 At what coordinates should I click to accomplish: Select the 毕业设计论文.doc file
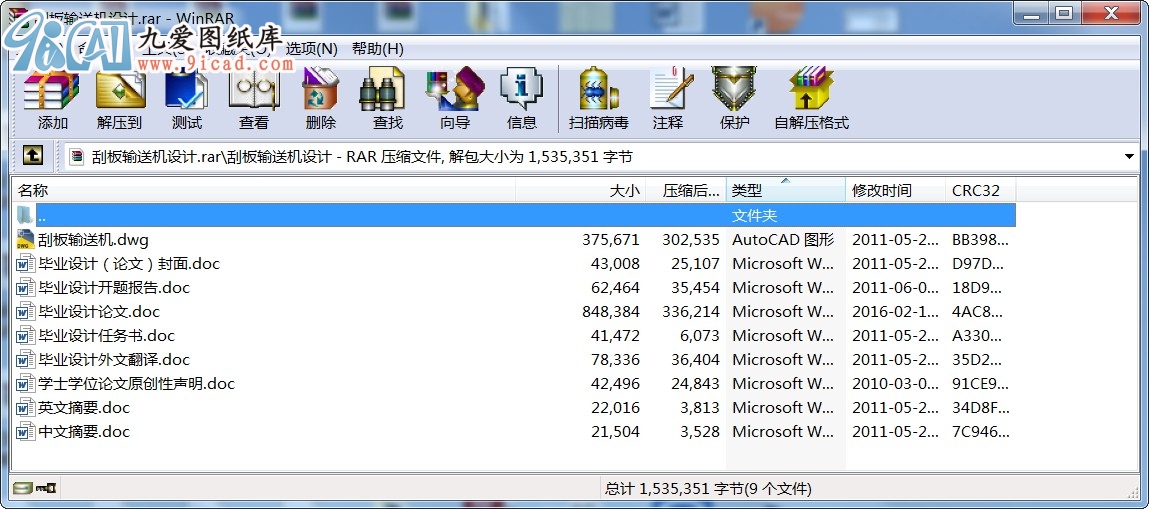click(98, 312)
